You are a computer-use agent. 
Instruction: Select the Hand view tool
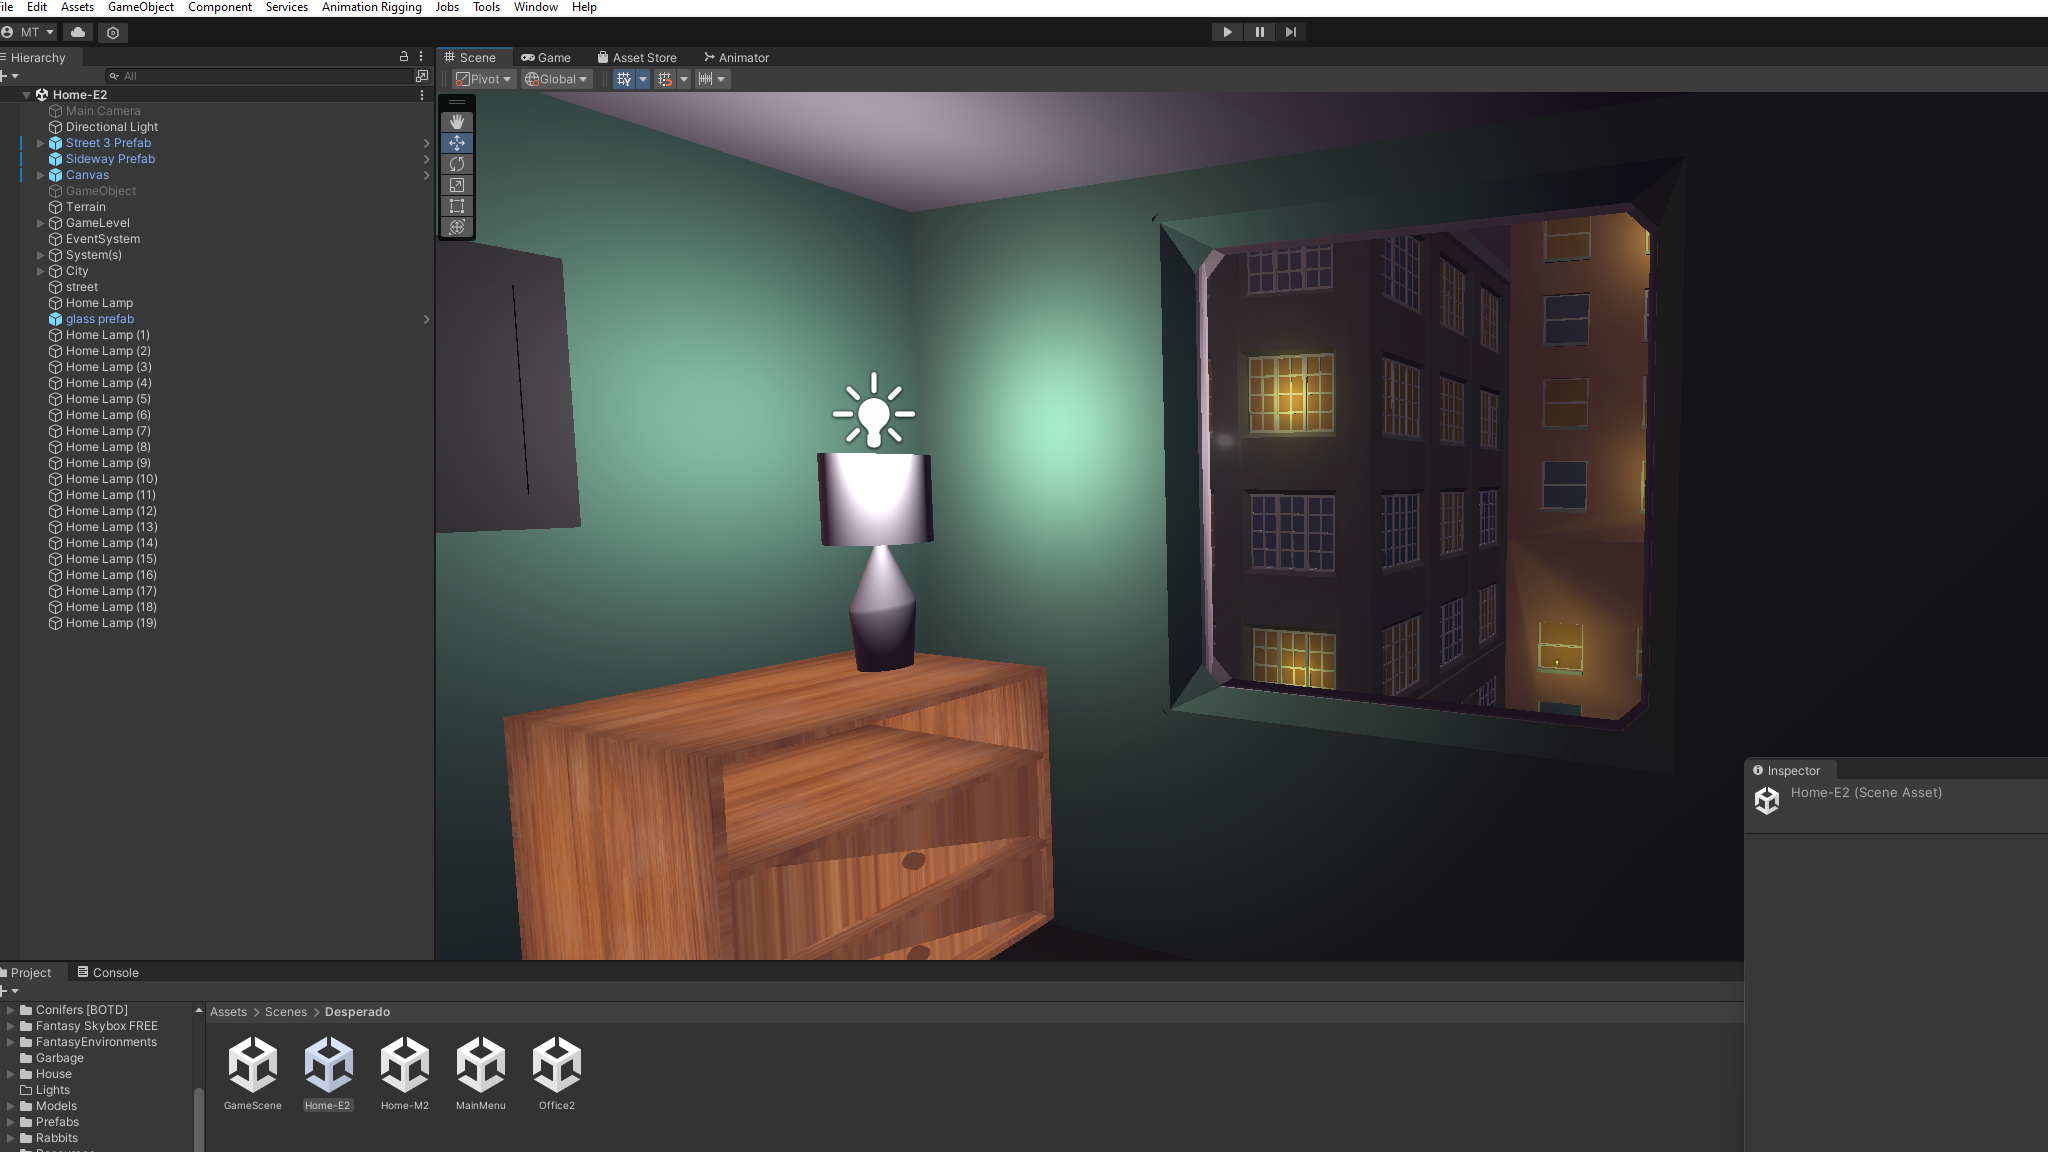tap(457, 122)
